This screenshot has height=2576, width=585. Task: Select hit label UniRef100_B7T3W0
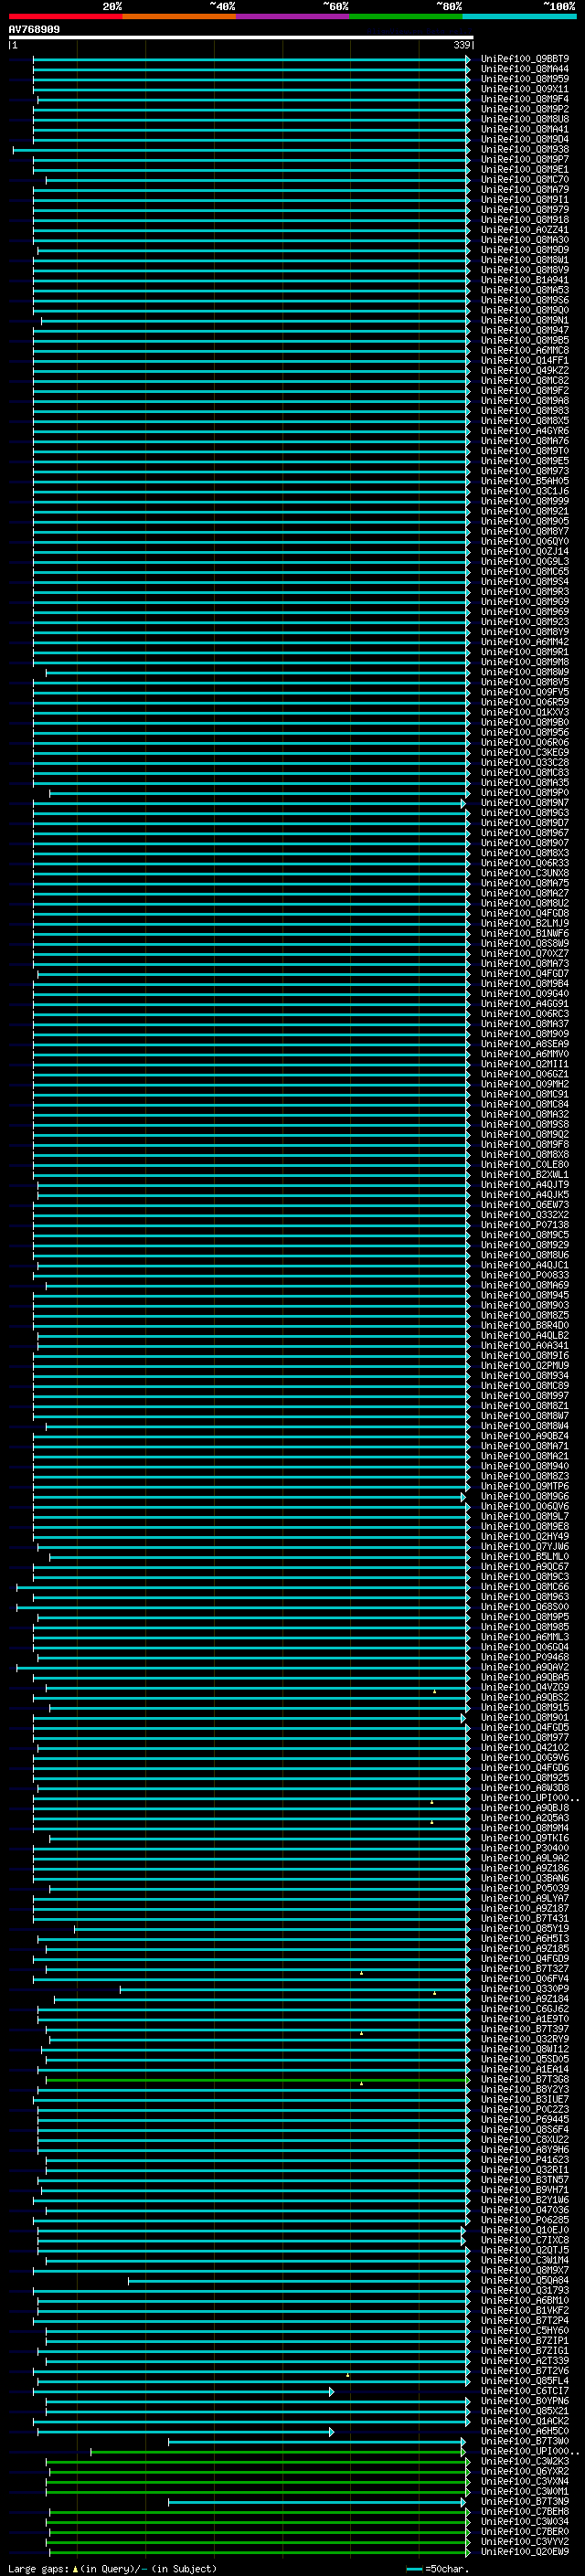[524, 2442]
